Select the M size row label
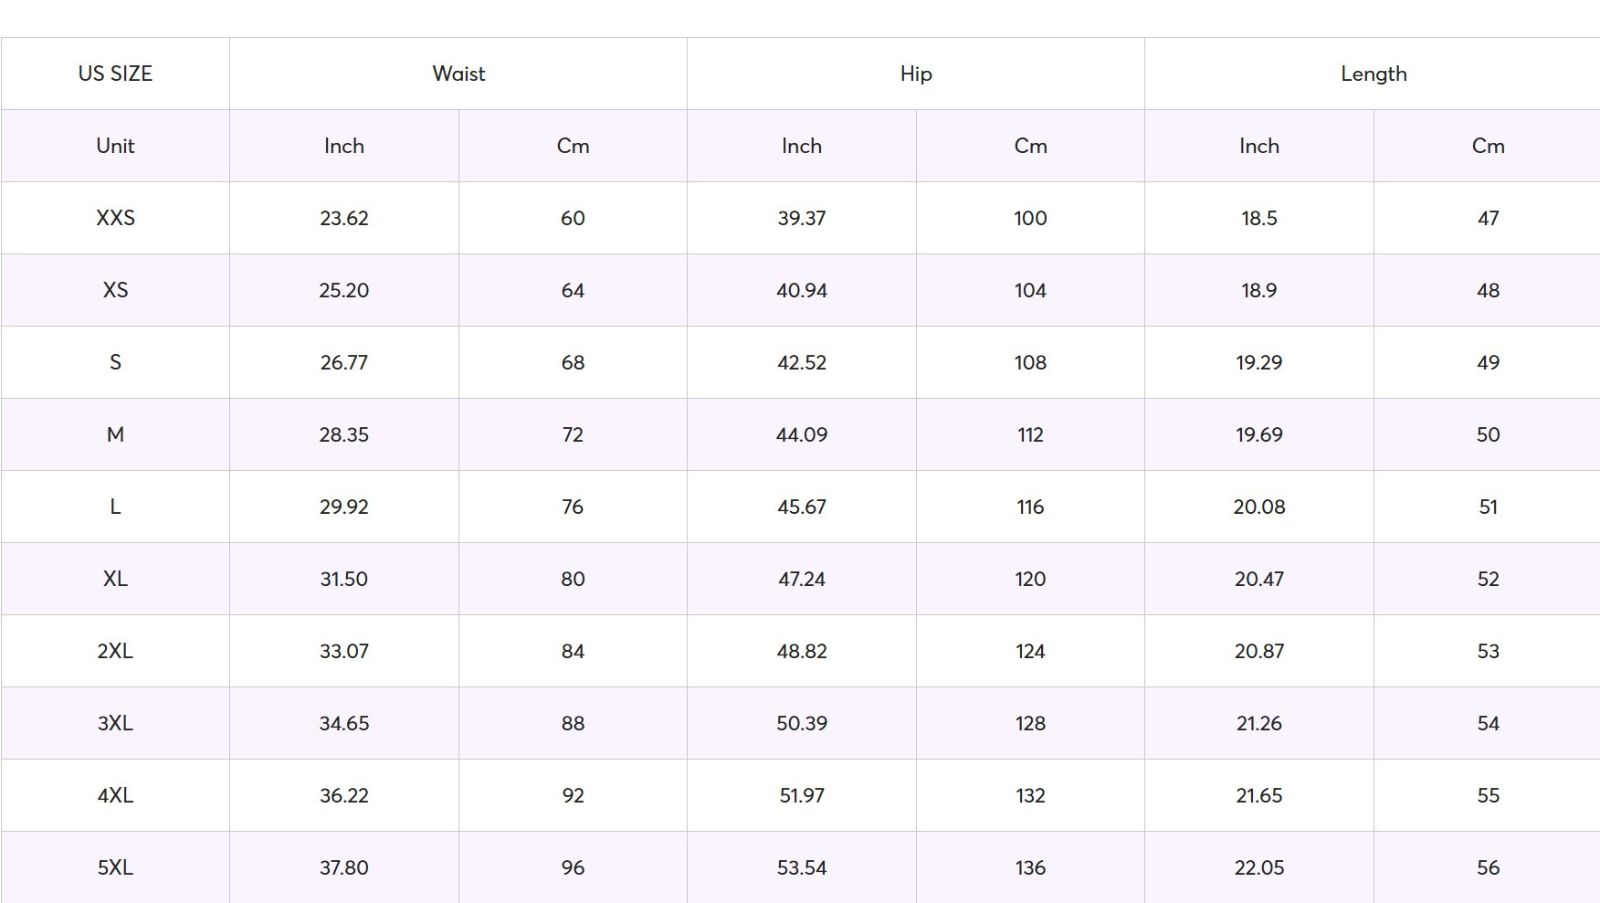1600x903 pixels. pos(115,435)
